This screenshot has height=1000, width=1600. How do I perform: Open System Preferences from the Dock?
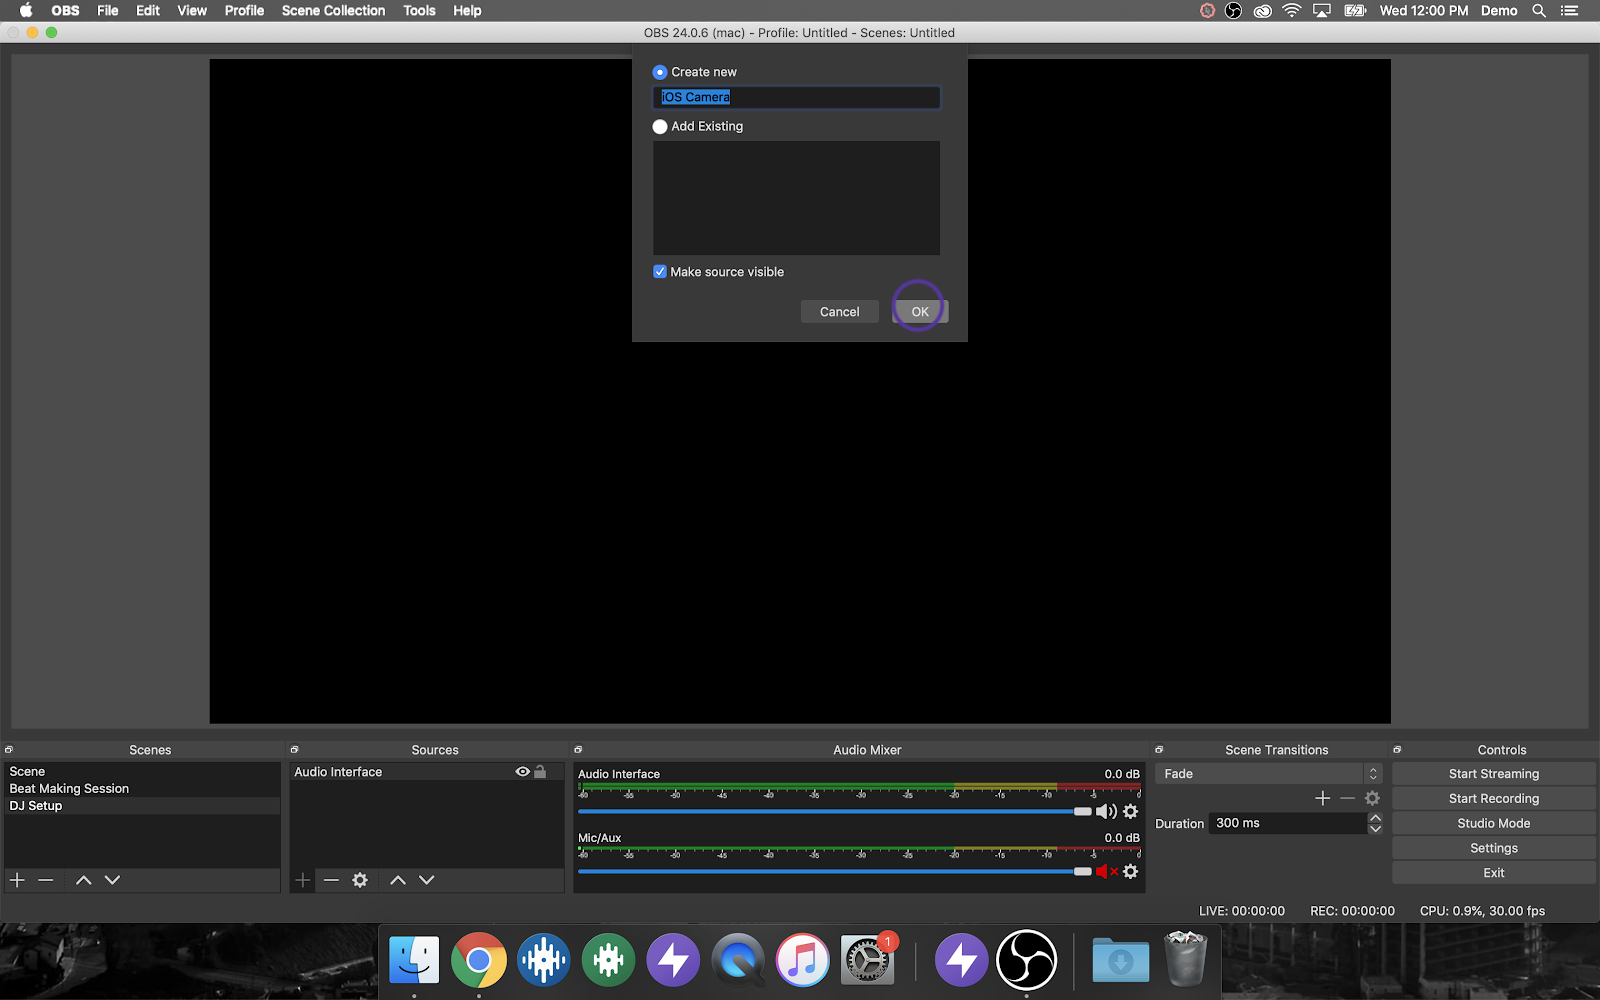pos(868,960)
